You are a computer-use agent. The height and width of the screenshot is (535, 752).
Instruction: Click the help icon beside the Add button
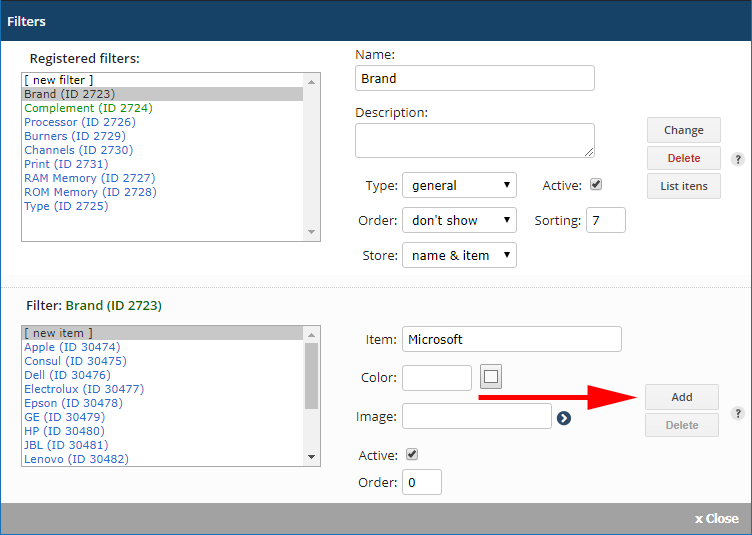click(x=738, y=413)
